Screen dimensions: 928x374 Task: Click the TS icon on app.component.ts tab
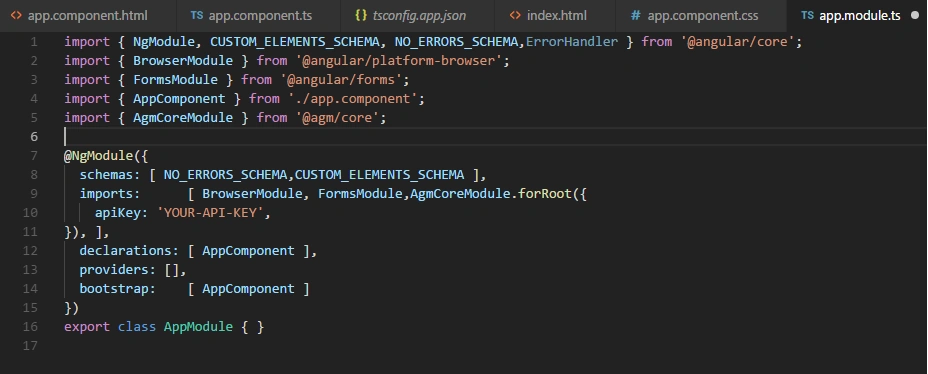pos(197,15)
